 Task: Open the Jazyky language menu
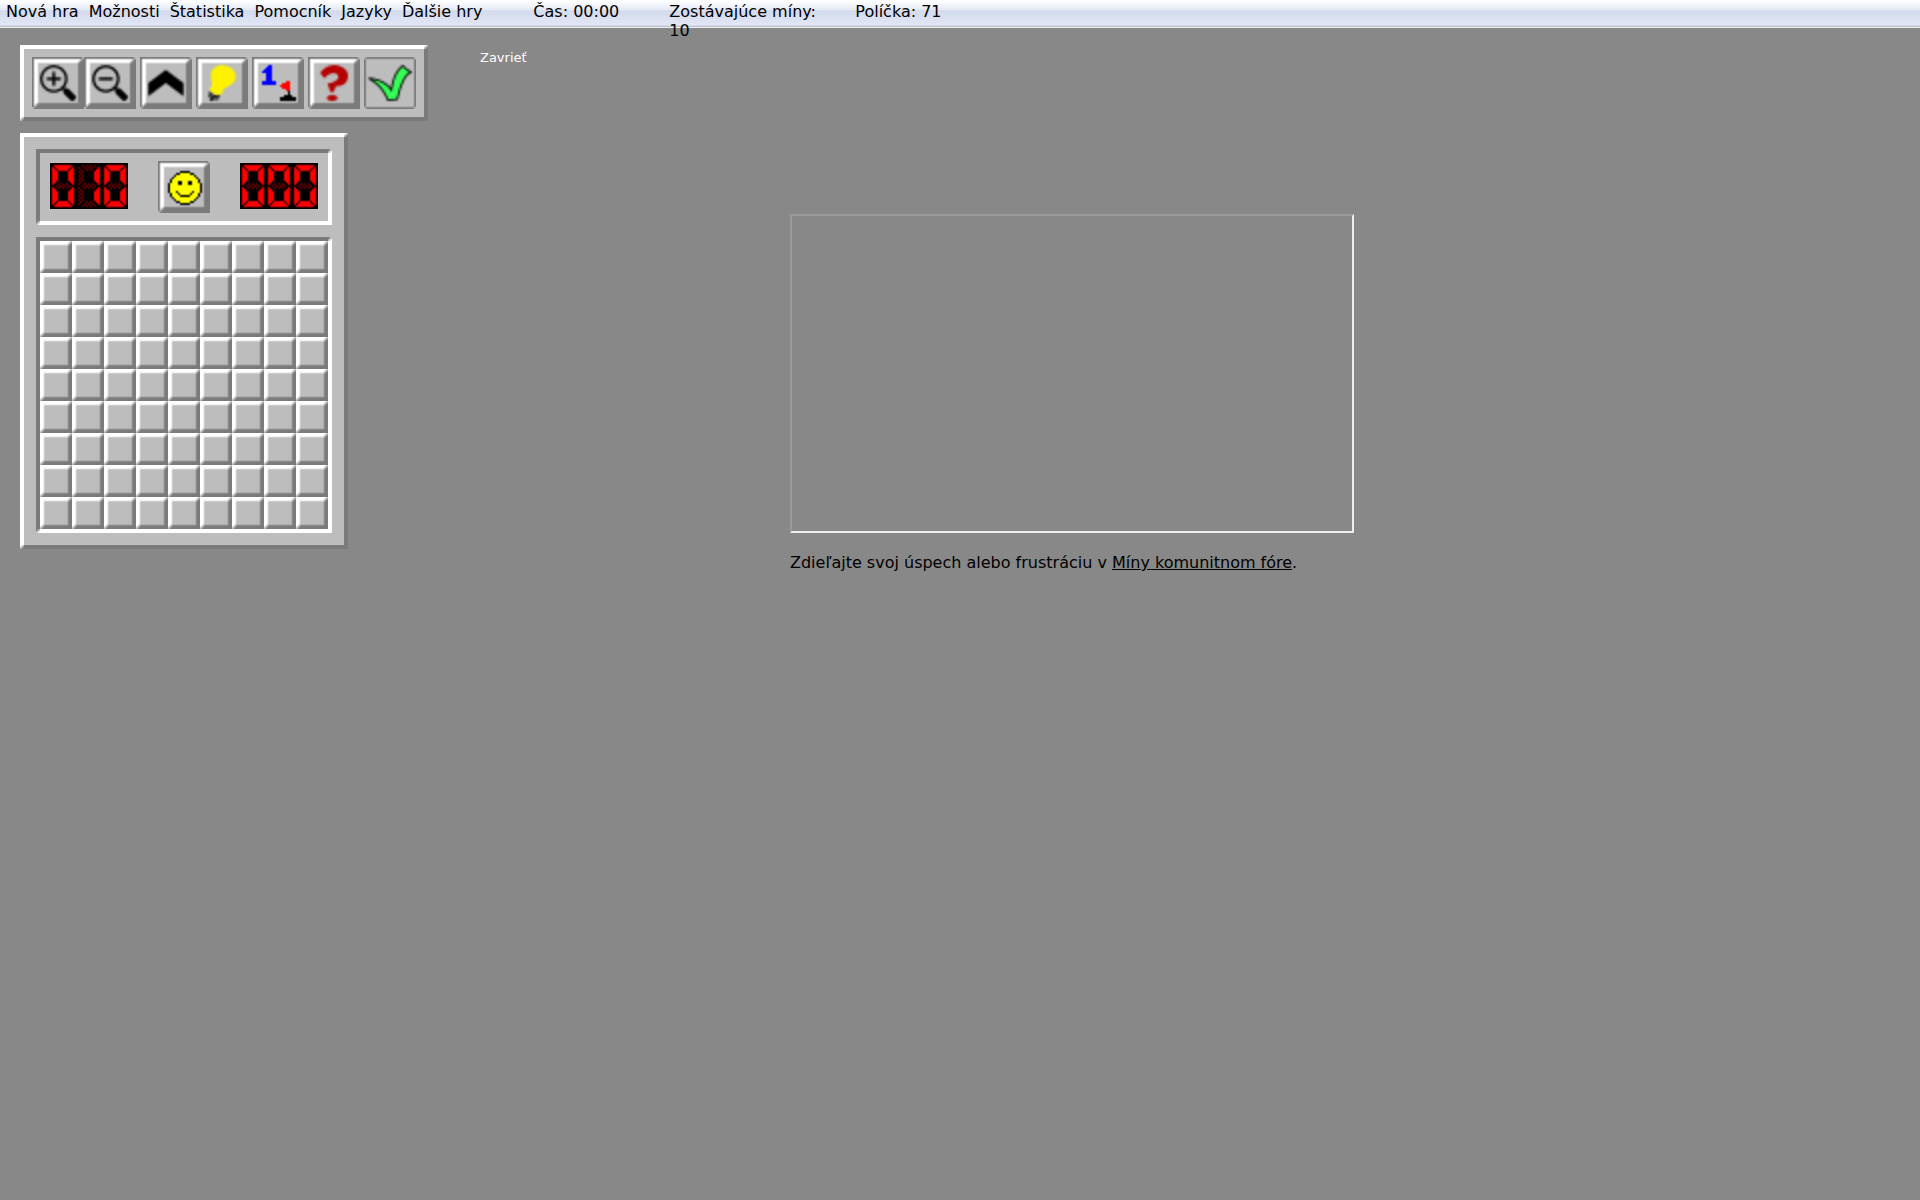point(366,12)
